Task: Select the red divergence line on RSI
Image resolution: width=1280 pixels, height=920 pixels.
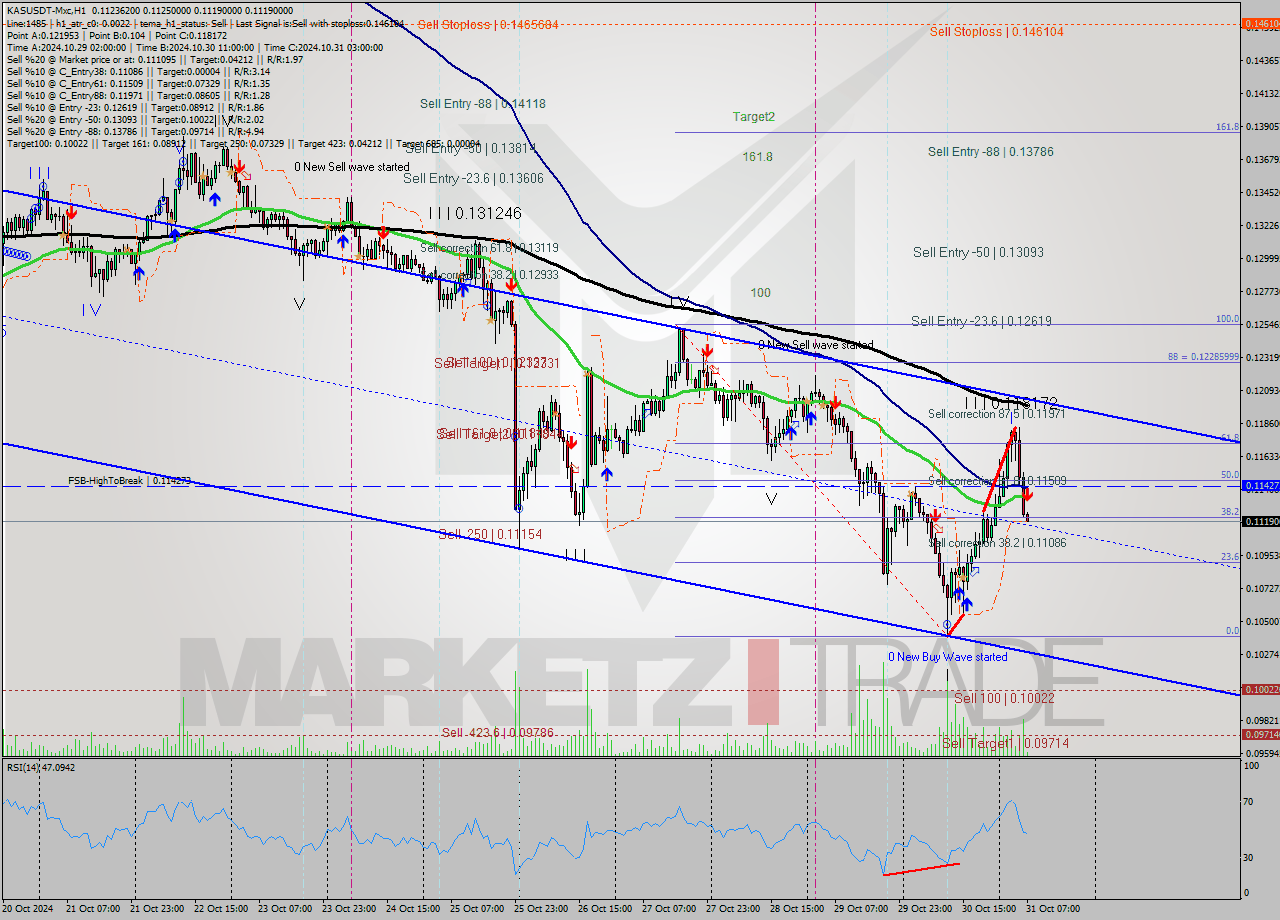Action: [x=921, y=869]
